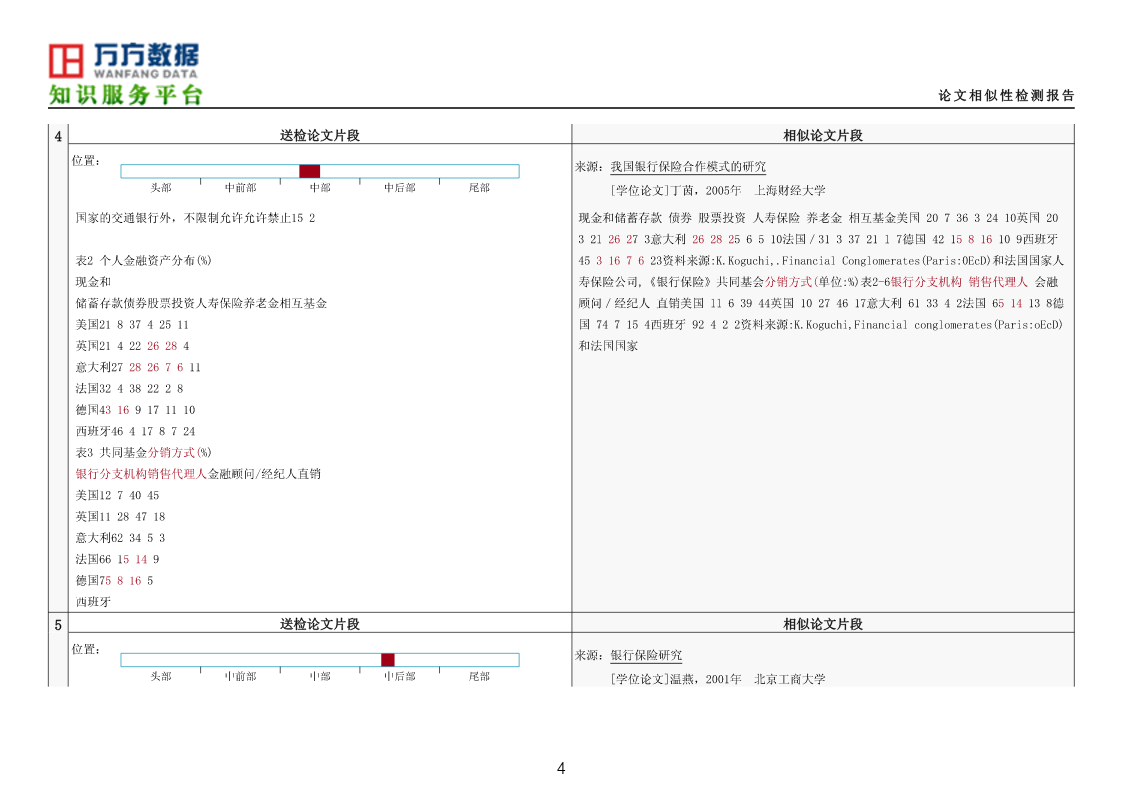Click red position marker in section 4 bar

[x=309, y=171]
